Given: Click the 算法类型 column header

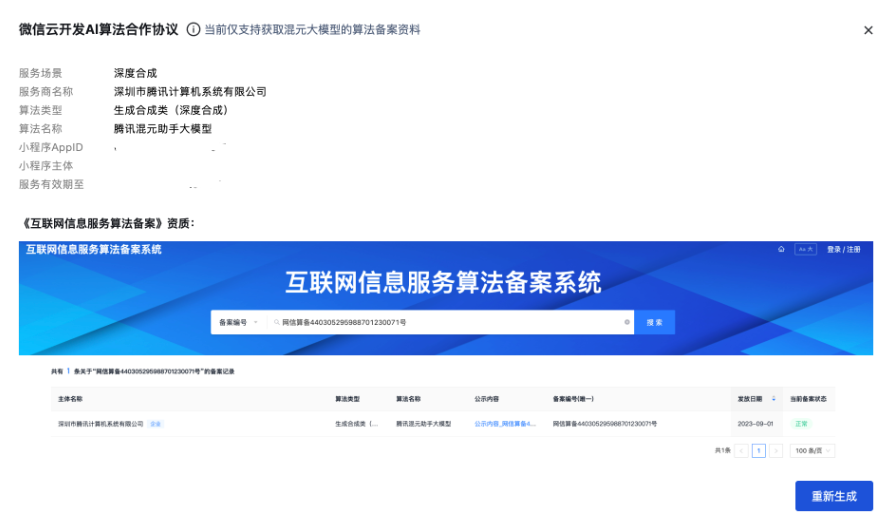Looking at the screenshot, I should tap(347, 399).
